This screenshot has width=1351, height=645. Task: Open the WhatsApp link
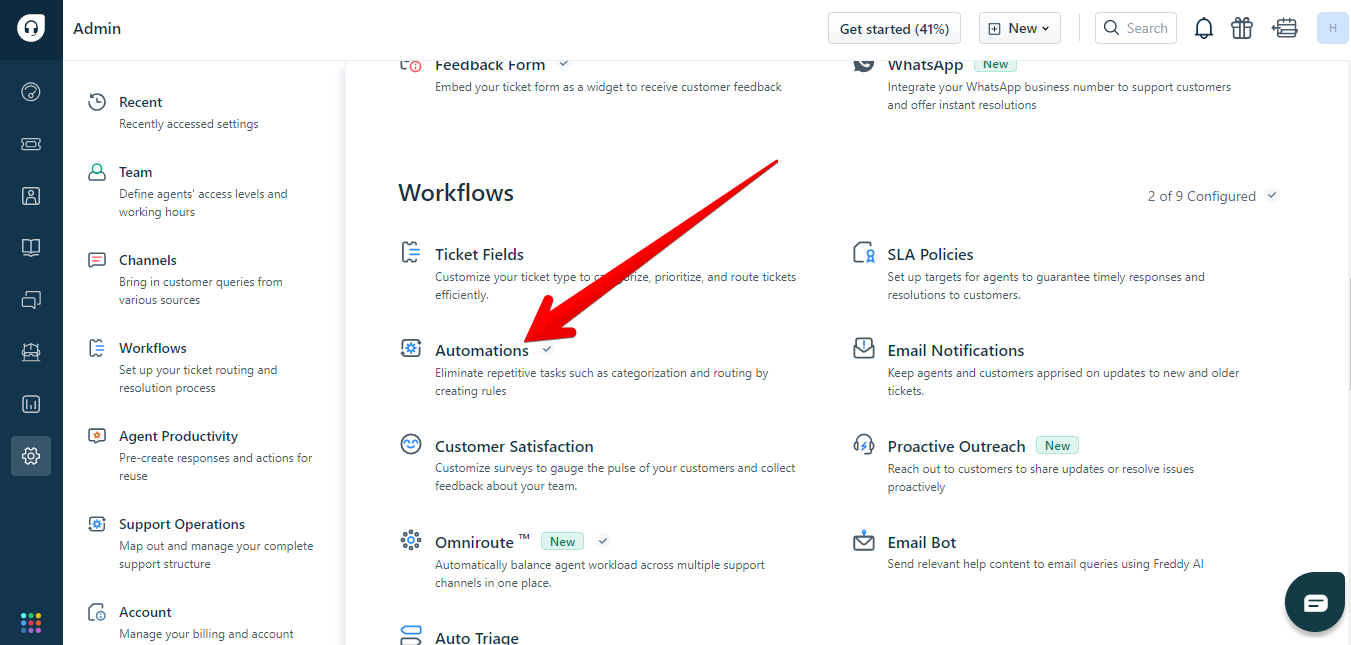click(x=925, y=65)
